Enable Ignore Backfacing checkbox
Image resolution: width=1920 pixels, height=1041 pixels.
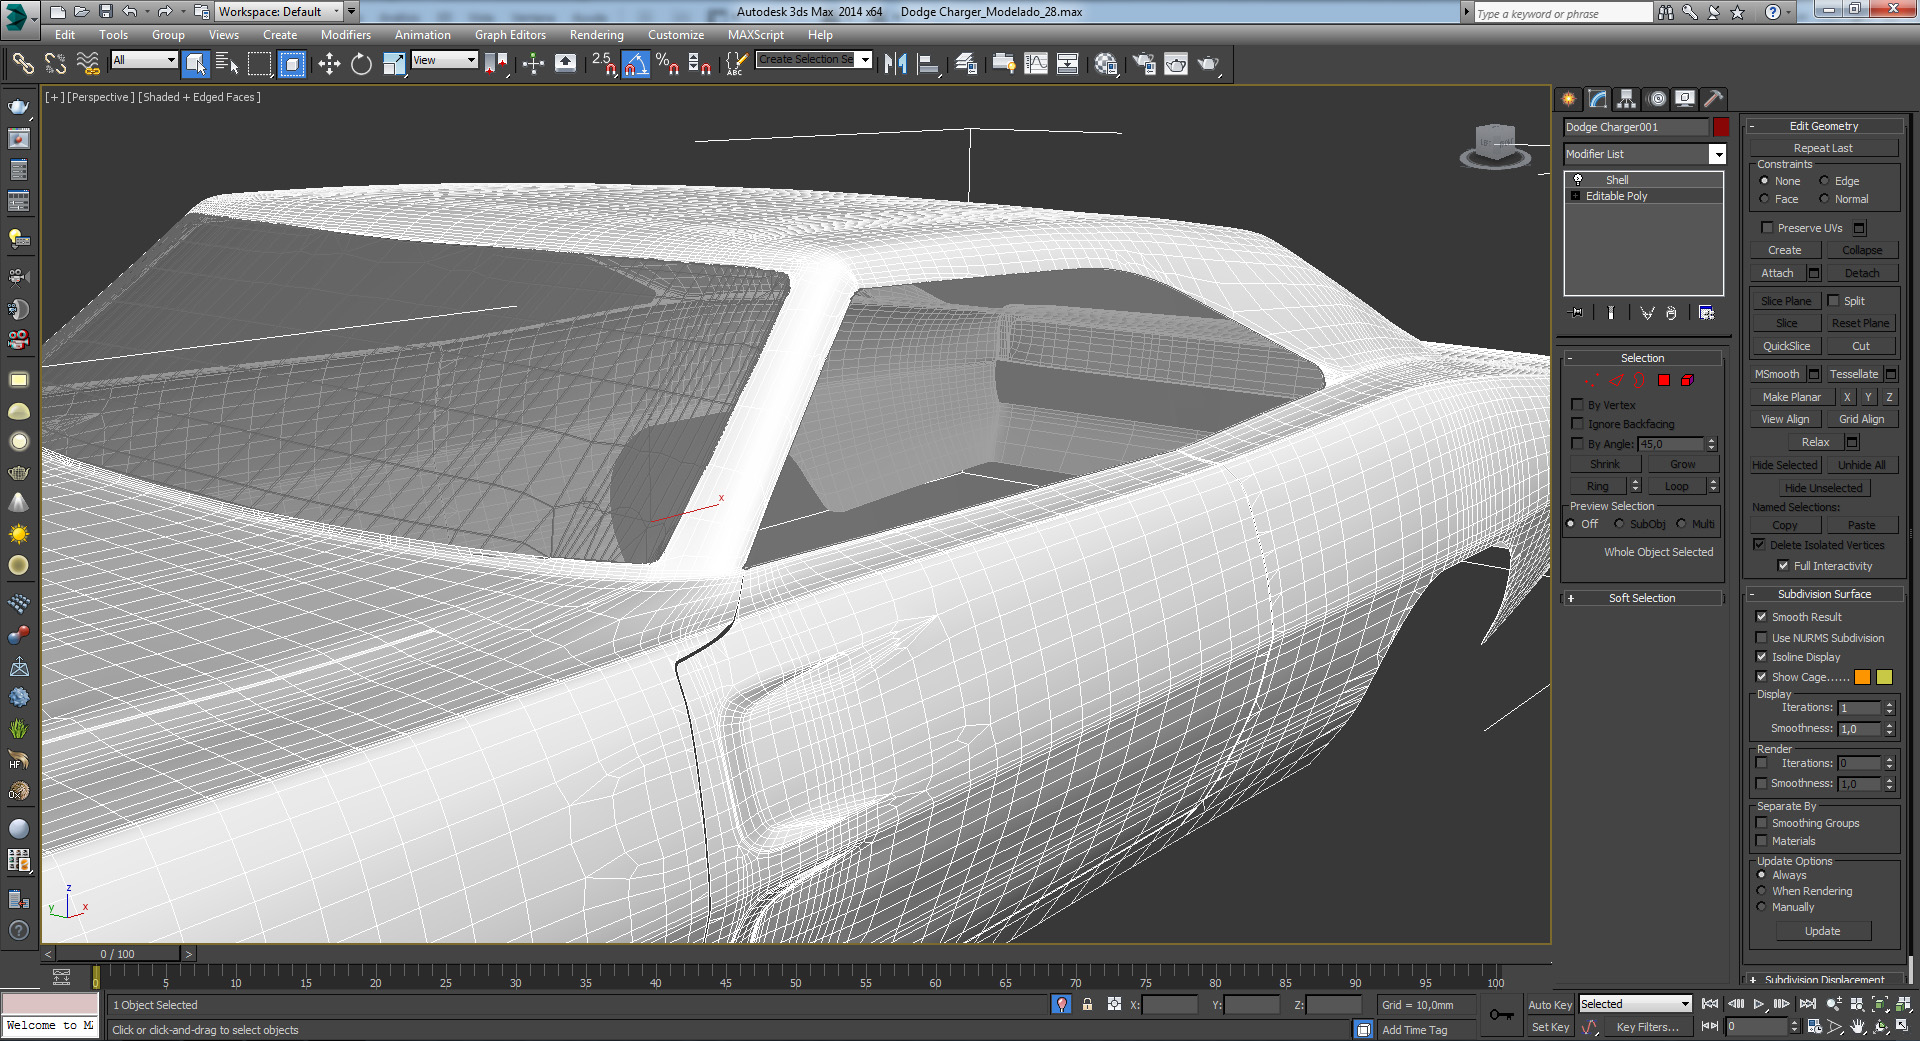[1577, 424]
